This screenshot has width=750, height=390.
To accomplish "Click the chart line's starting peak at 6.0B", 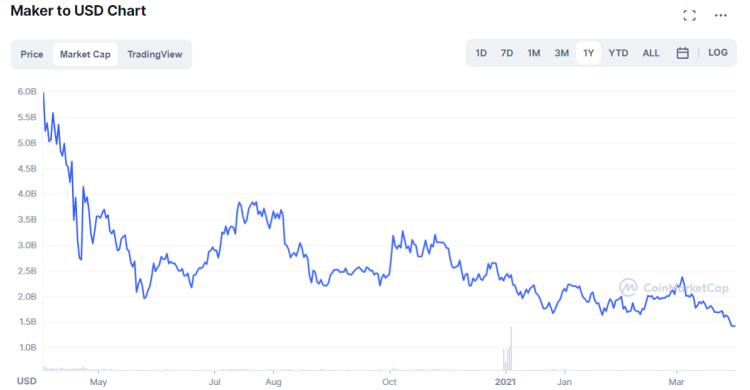I will (x=44, y=93).
